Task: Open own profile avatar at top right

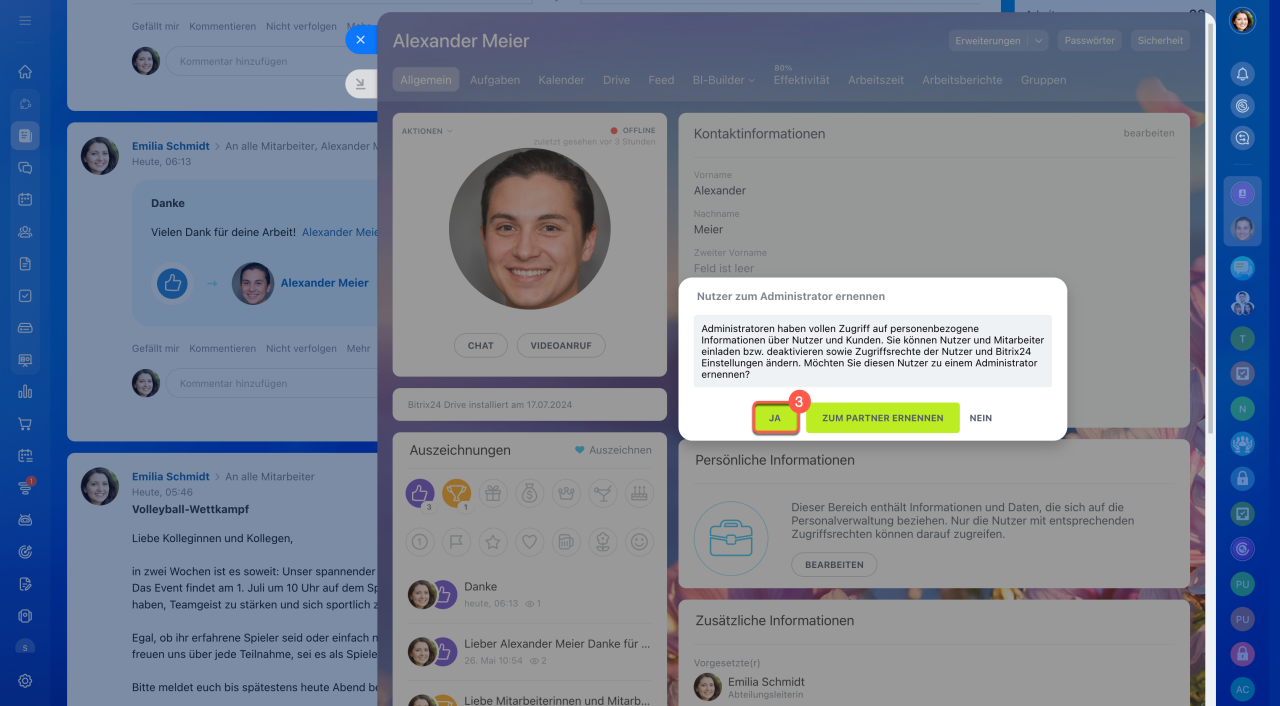Action: (x=1242, y=21)
